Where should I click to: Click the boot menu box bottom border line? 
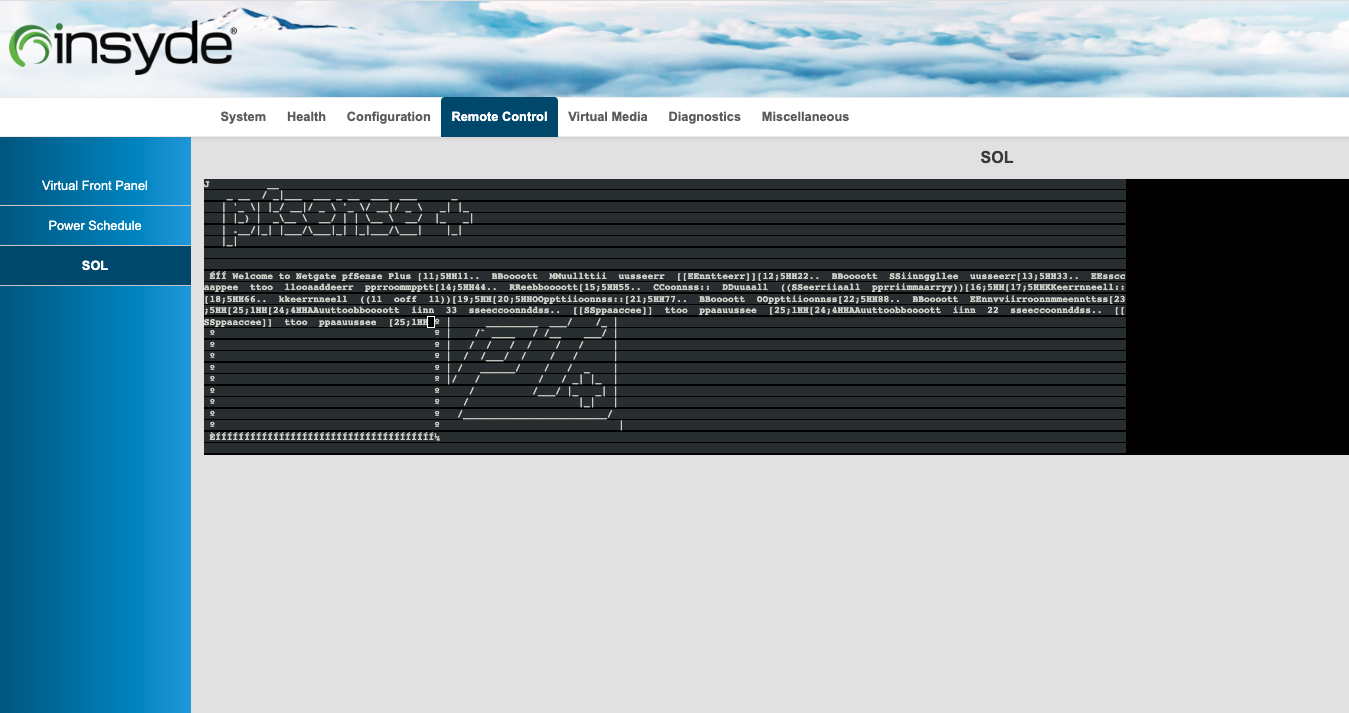coord(325,437)
